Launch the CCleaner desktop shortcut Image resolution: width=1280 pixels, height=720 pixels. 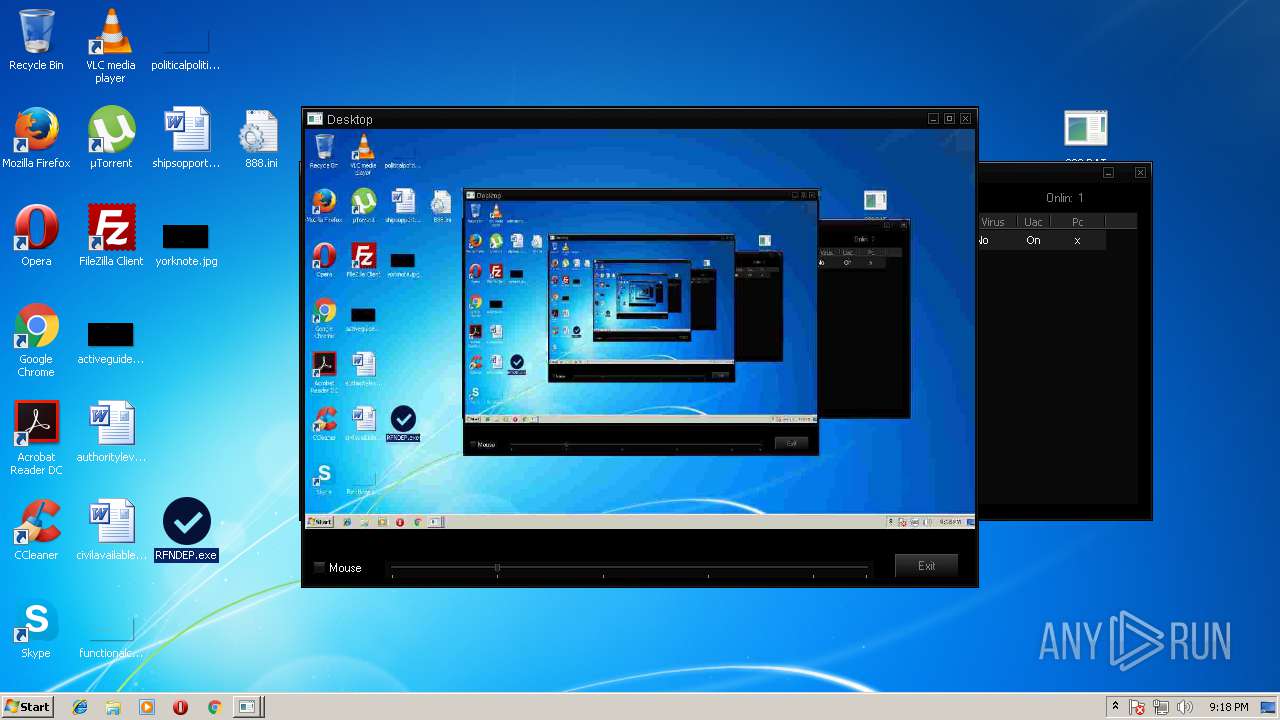point(36,530)
